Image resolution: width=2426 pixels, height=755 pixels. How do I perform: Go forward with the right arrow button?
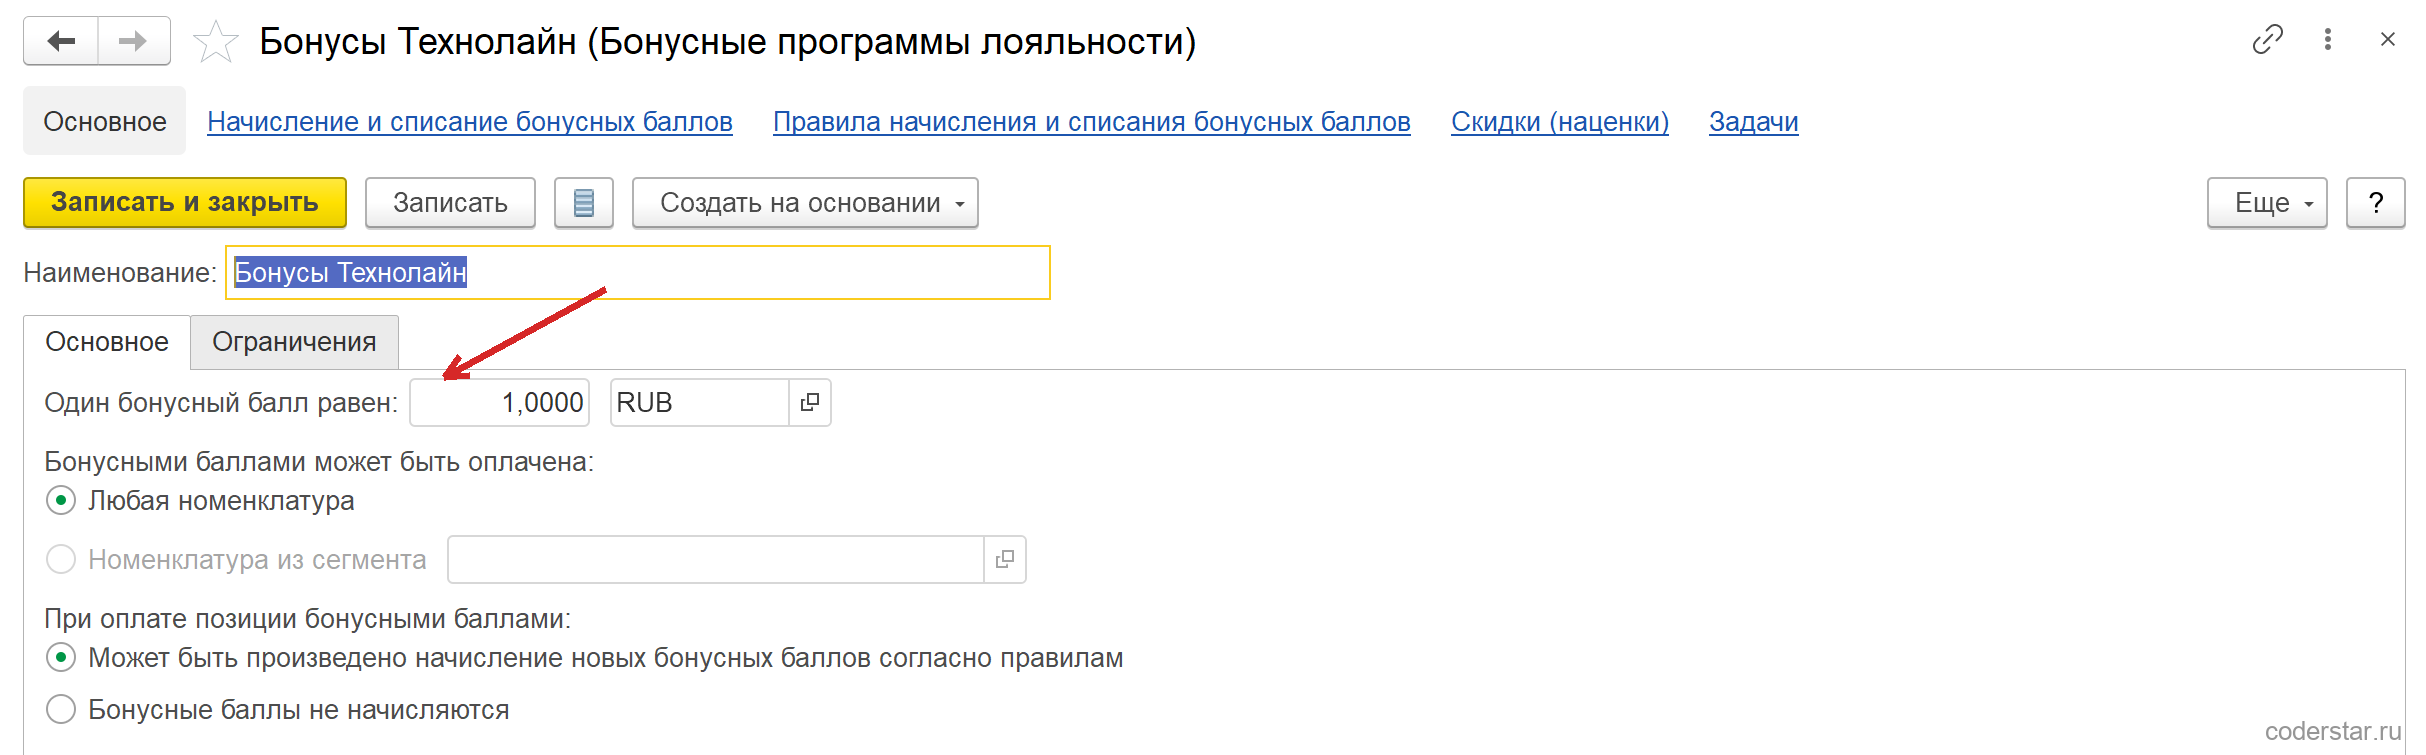134,41
